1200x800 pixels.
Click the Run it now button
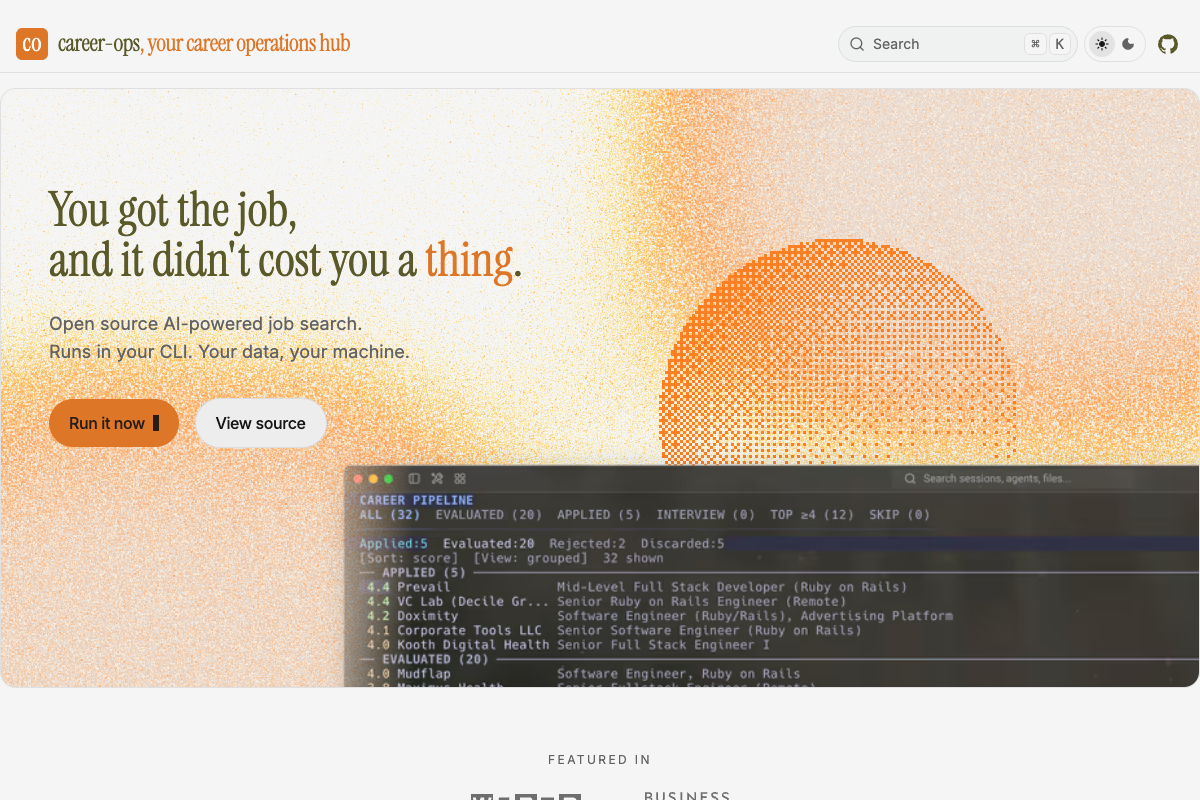pyautogui.click(x=114, y=423)
